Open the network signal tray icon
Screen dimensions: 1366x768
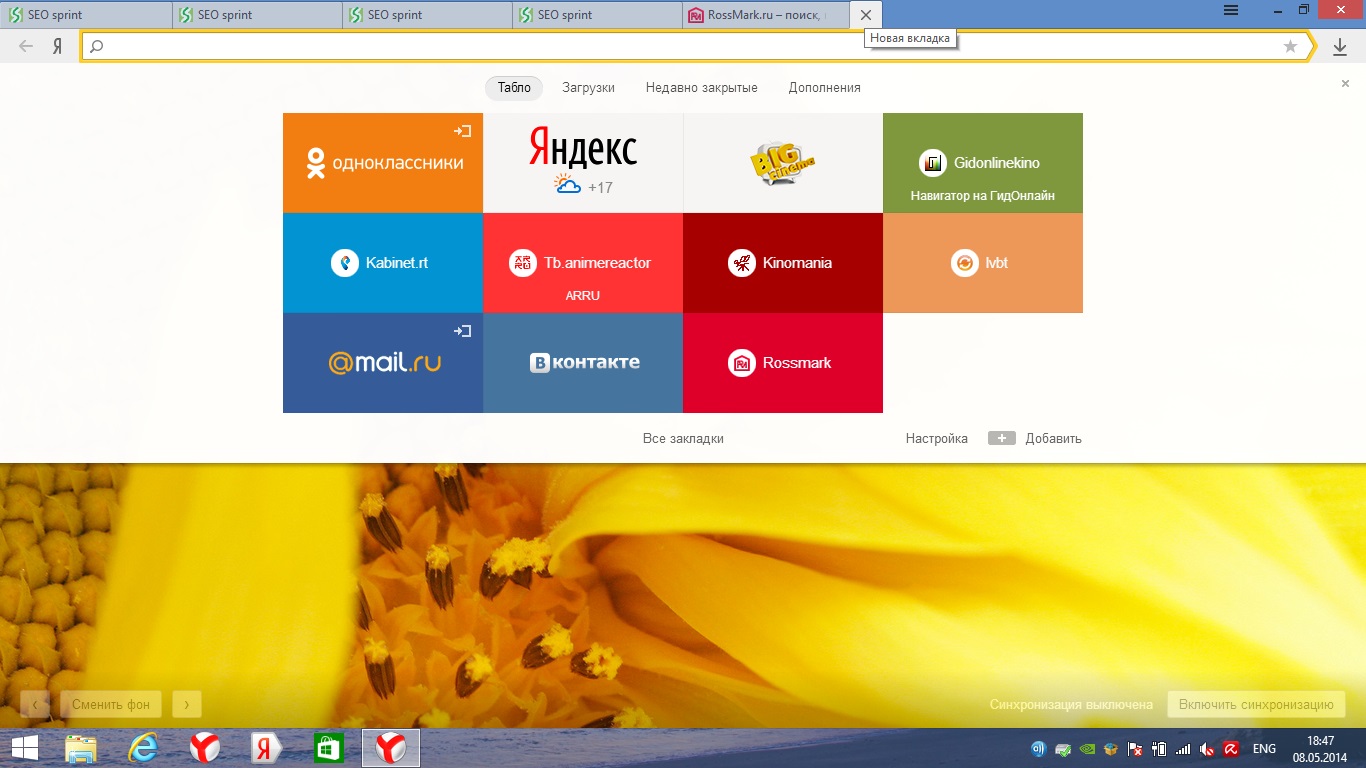pos(1184,748)
